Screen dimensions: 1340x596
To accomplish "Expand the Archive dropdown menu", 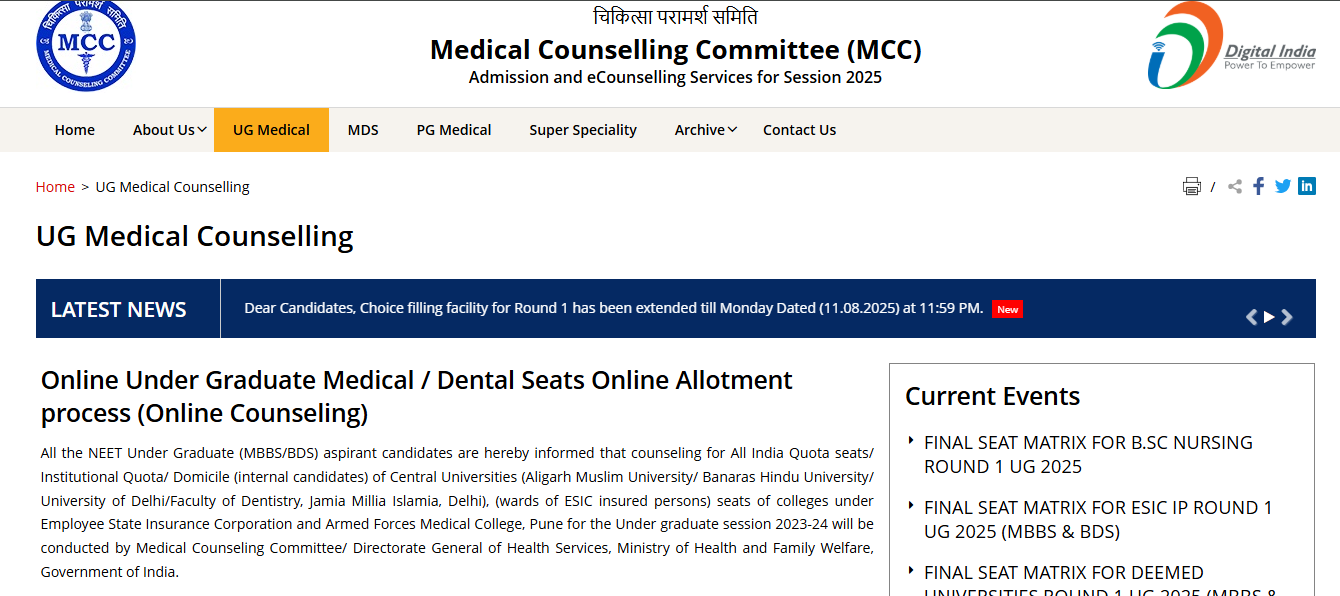I will 706,130.
